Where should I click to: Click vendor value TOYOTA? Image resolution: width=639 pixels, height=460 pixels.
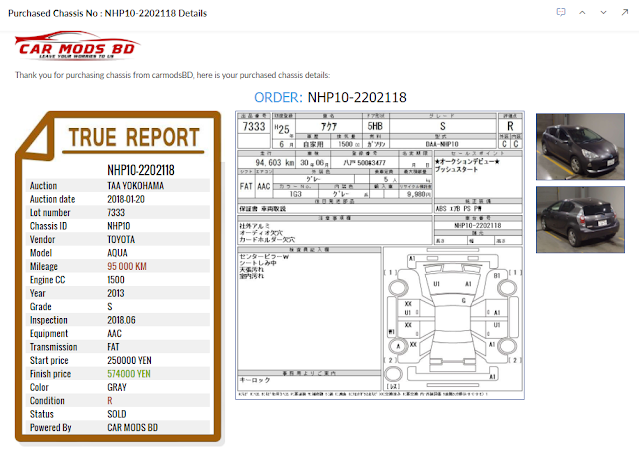121,240
